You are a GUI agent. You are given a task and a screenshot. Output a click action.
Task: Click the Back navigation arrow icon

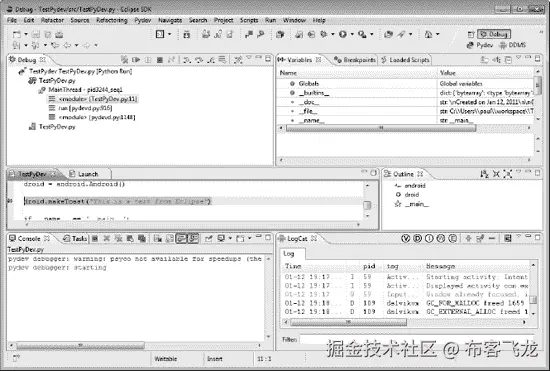click(x=67, y=45)
